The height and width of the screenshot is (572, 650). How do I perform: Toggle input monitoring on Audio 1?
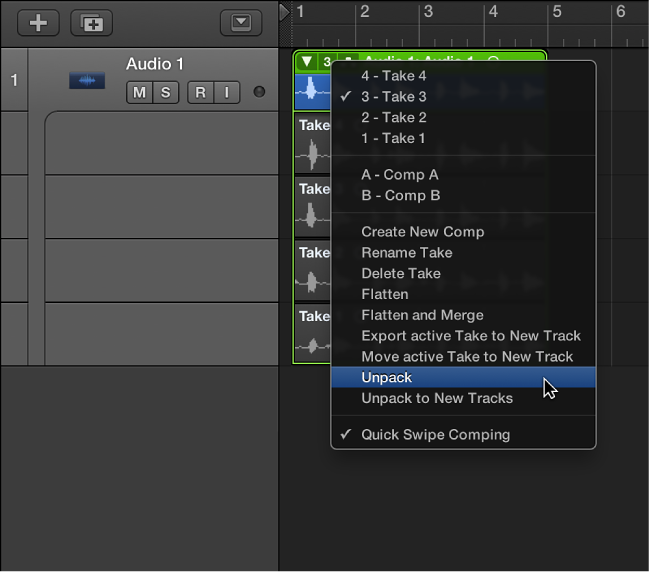[226, 93]
